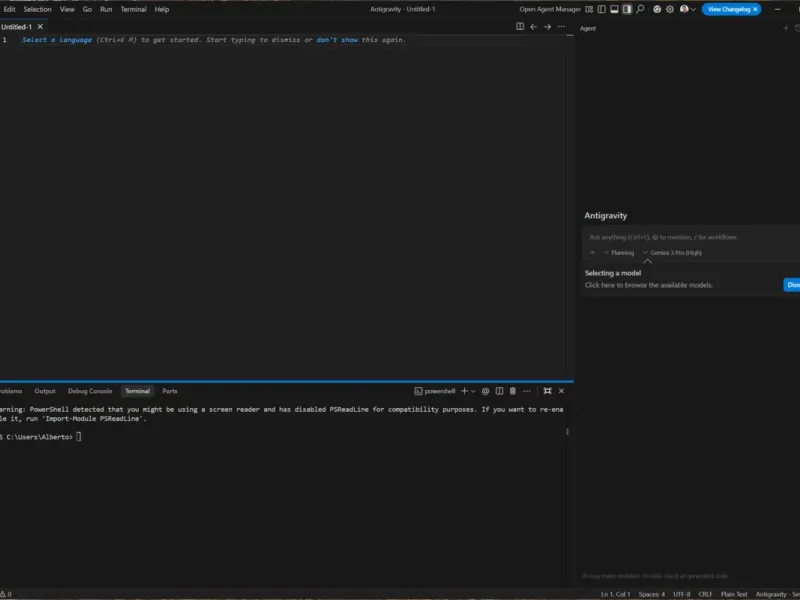Viewport: 800px width, 600px height.
Task: Open the Planning mode dropdown
Action: click(619, 253)
